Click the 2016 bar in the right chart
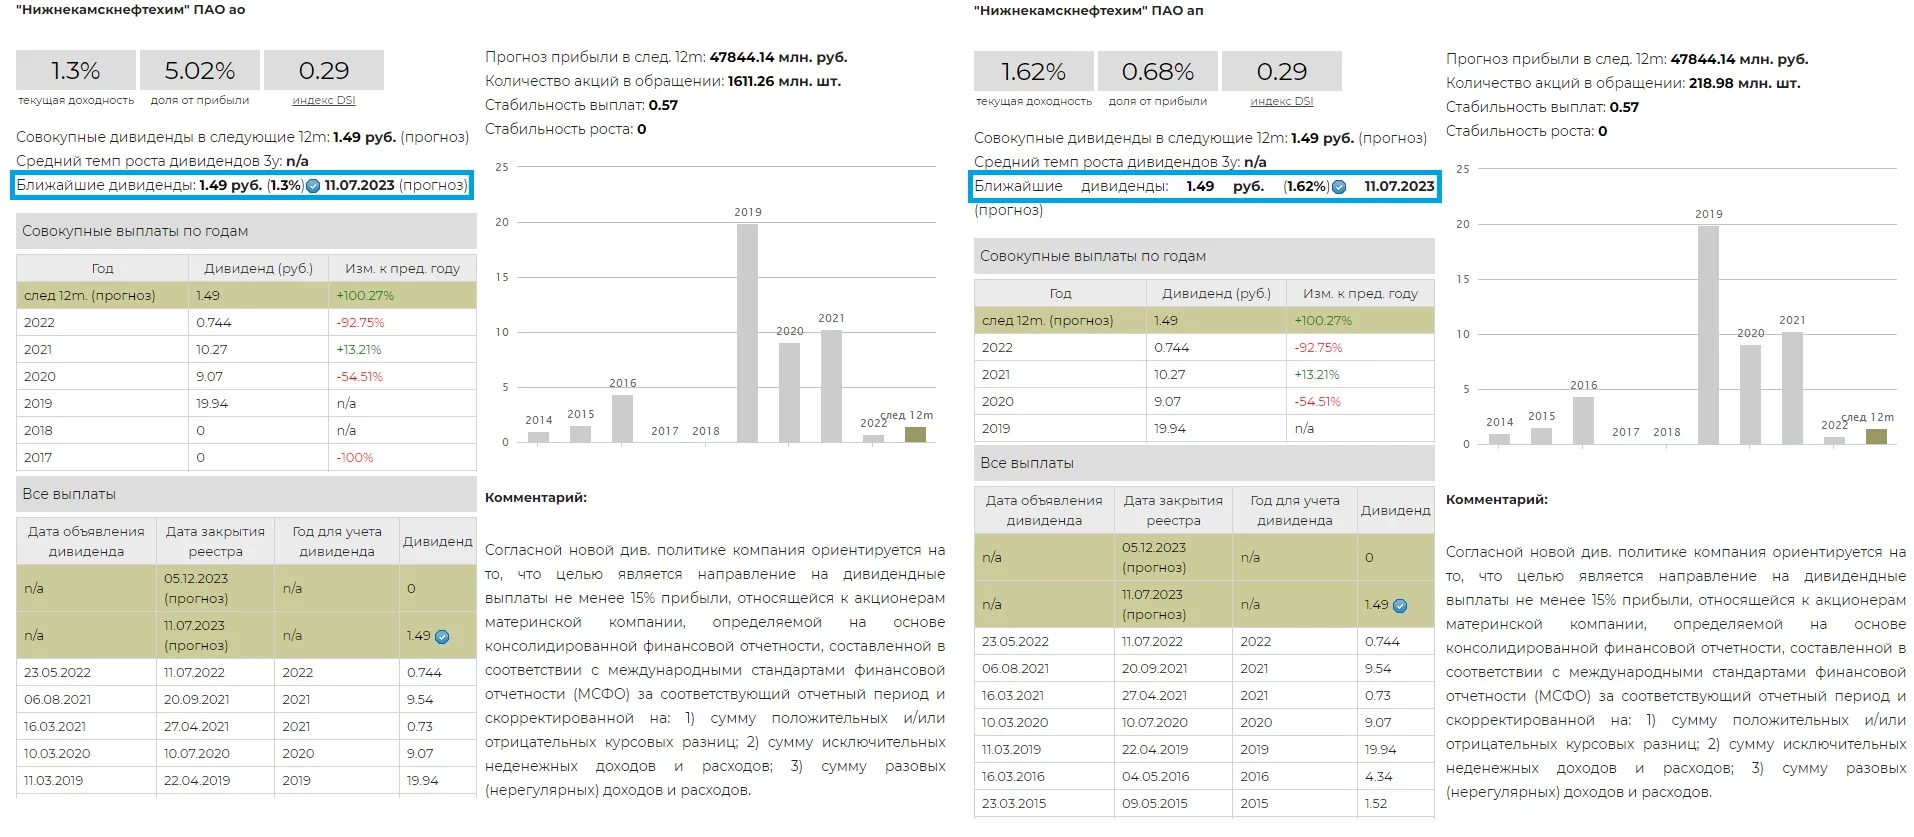 tap(1583, 420)
